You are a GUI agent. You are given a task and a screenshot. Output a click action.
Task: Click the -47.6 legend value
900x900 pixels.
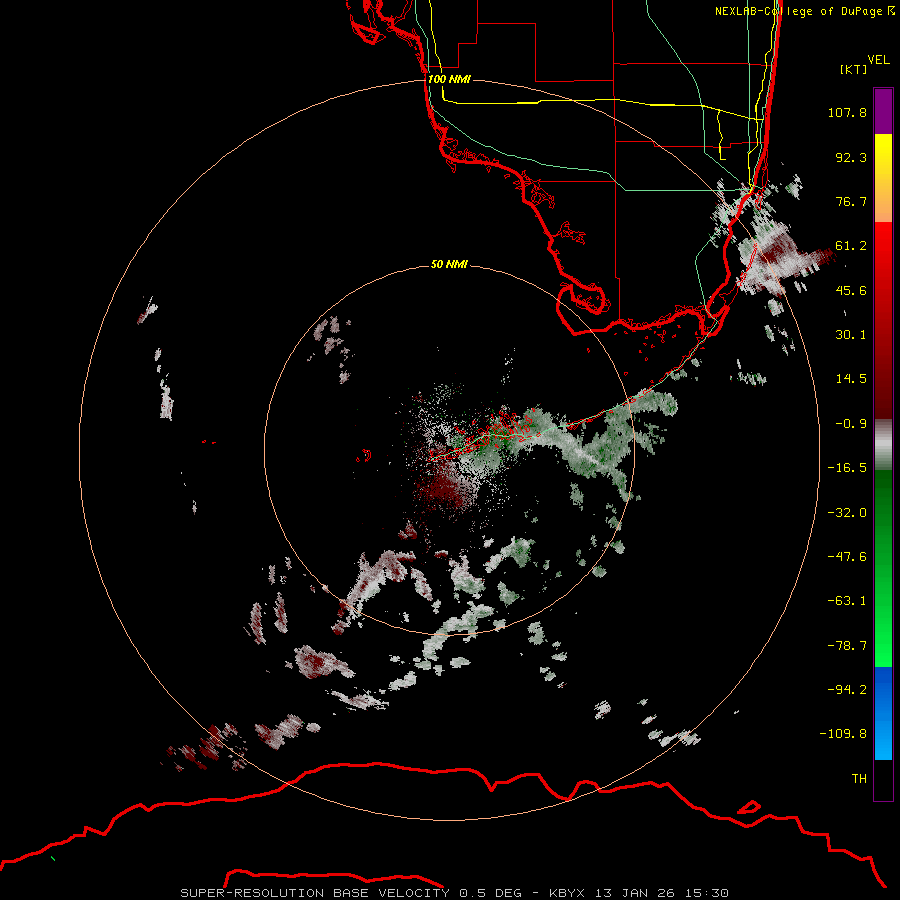847,557
